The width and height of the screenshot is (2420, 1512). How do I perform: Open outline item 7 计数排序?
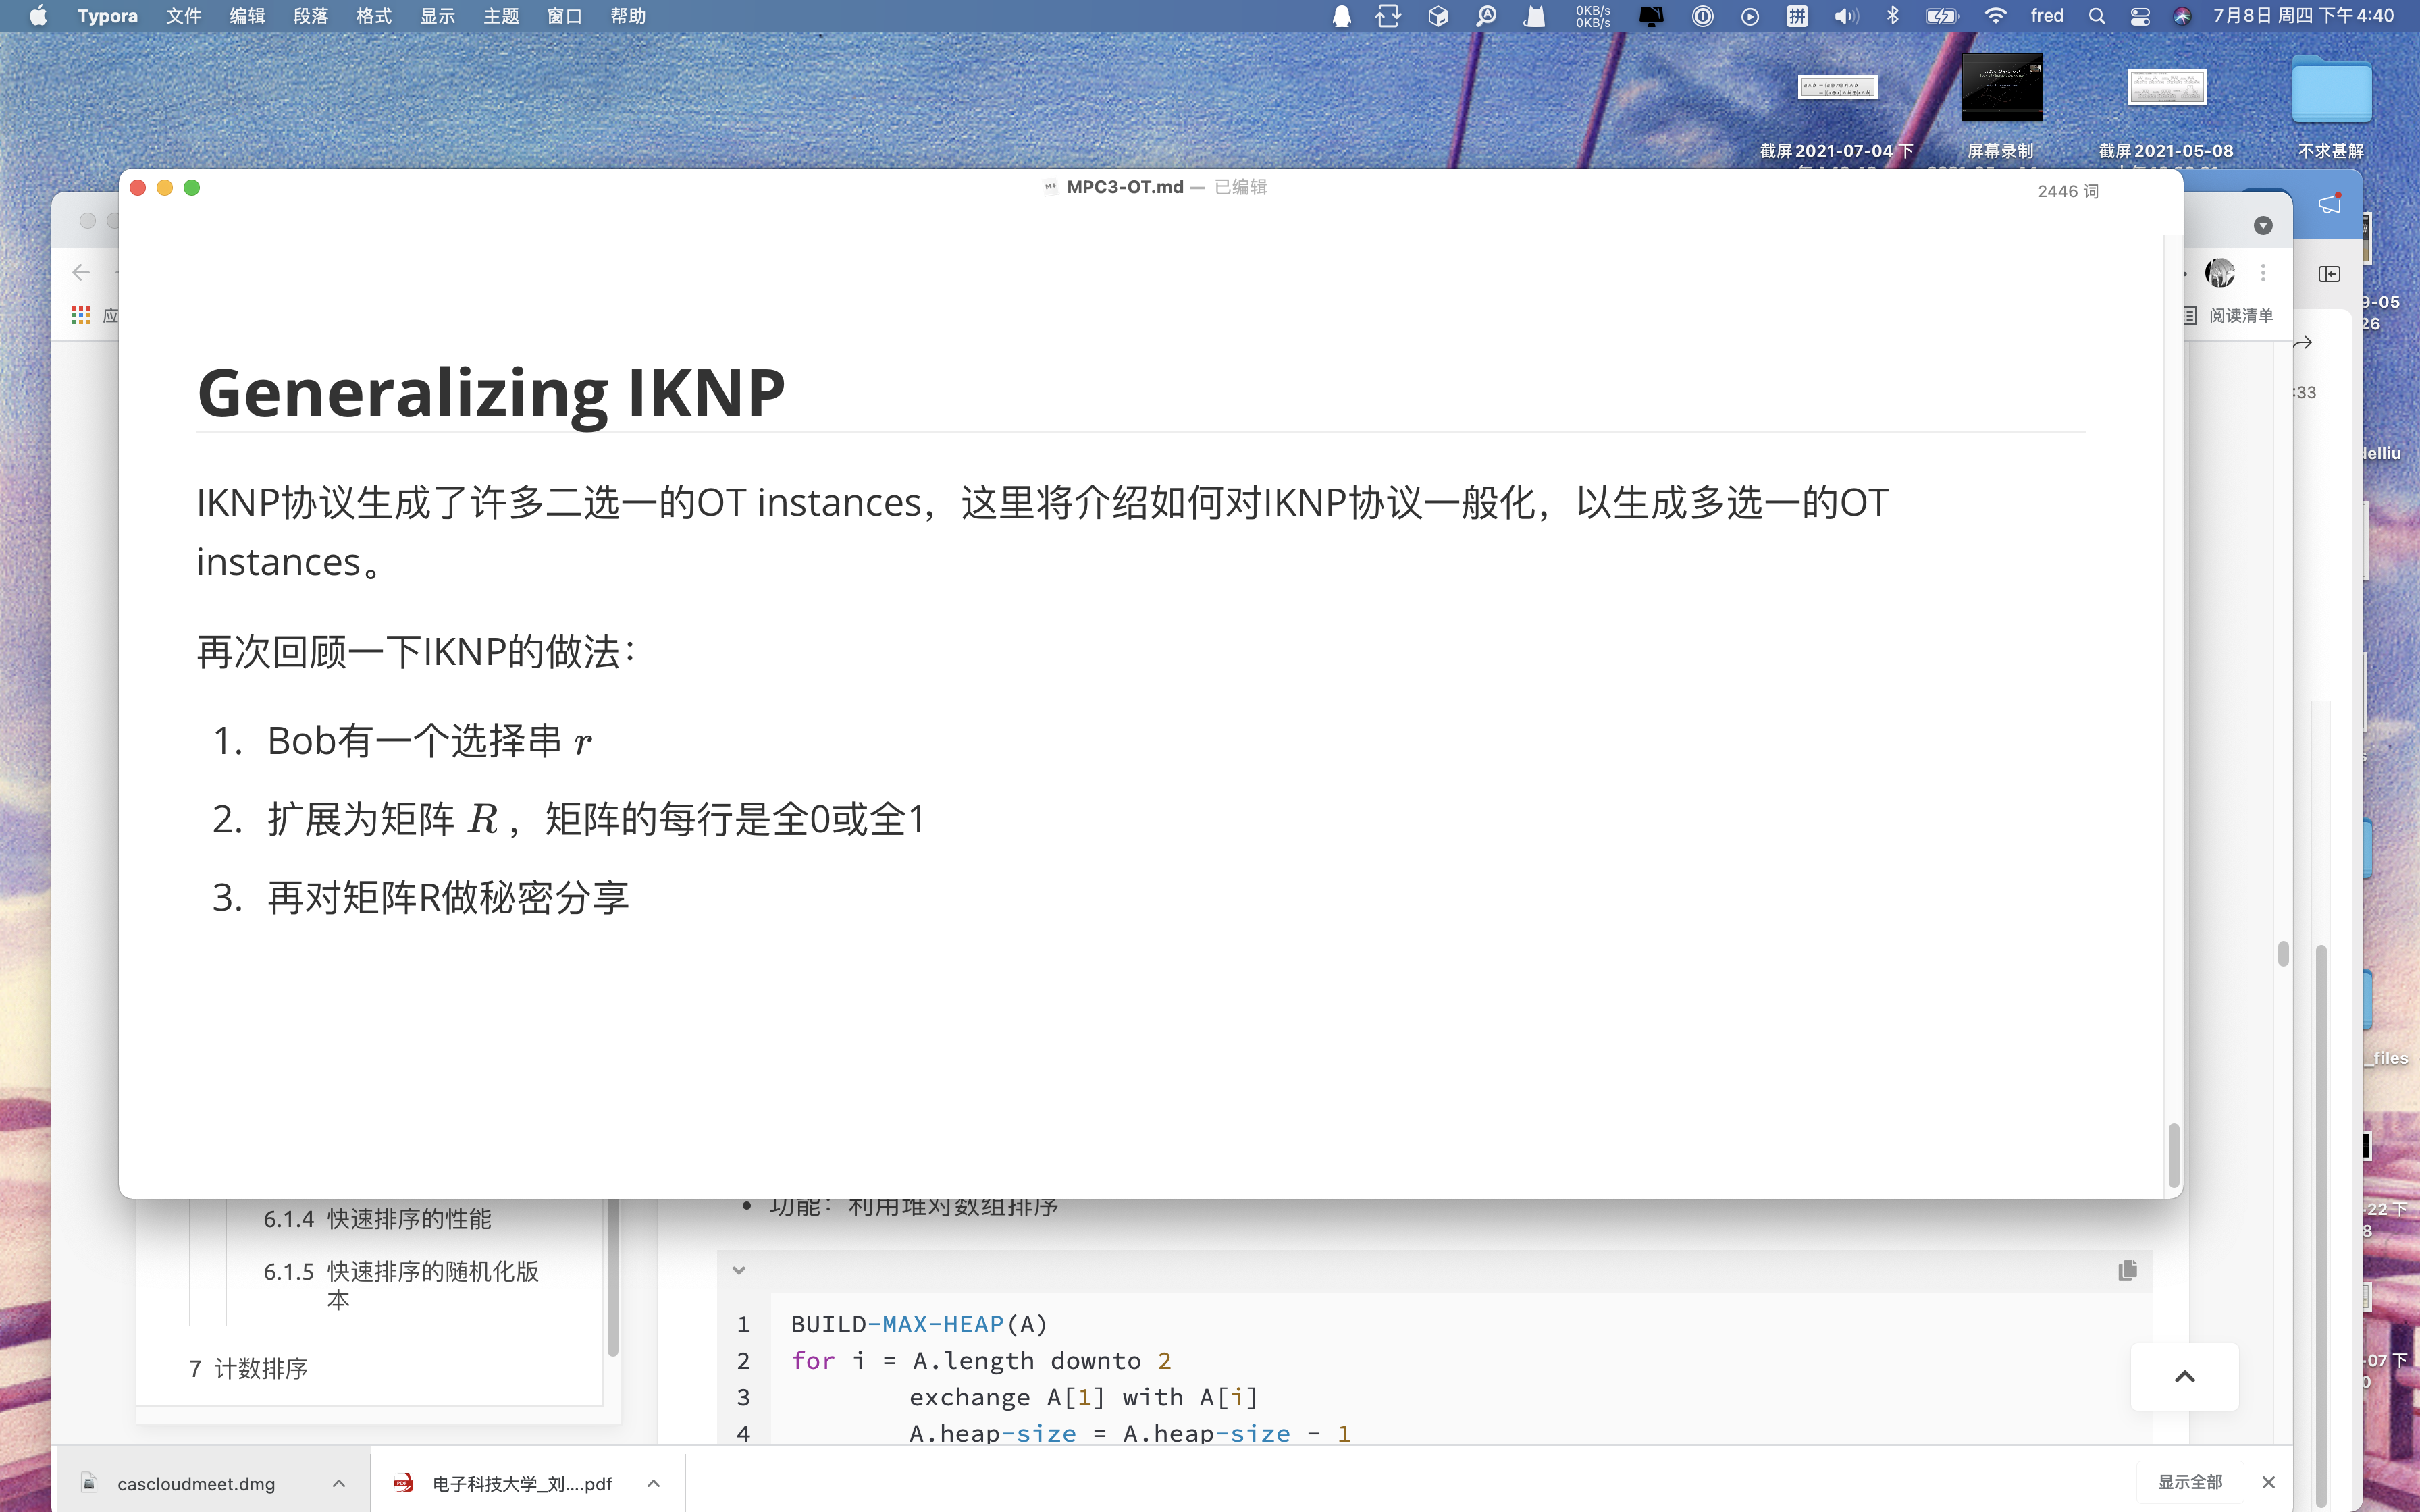coord(248,1369)
